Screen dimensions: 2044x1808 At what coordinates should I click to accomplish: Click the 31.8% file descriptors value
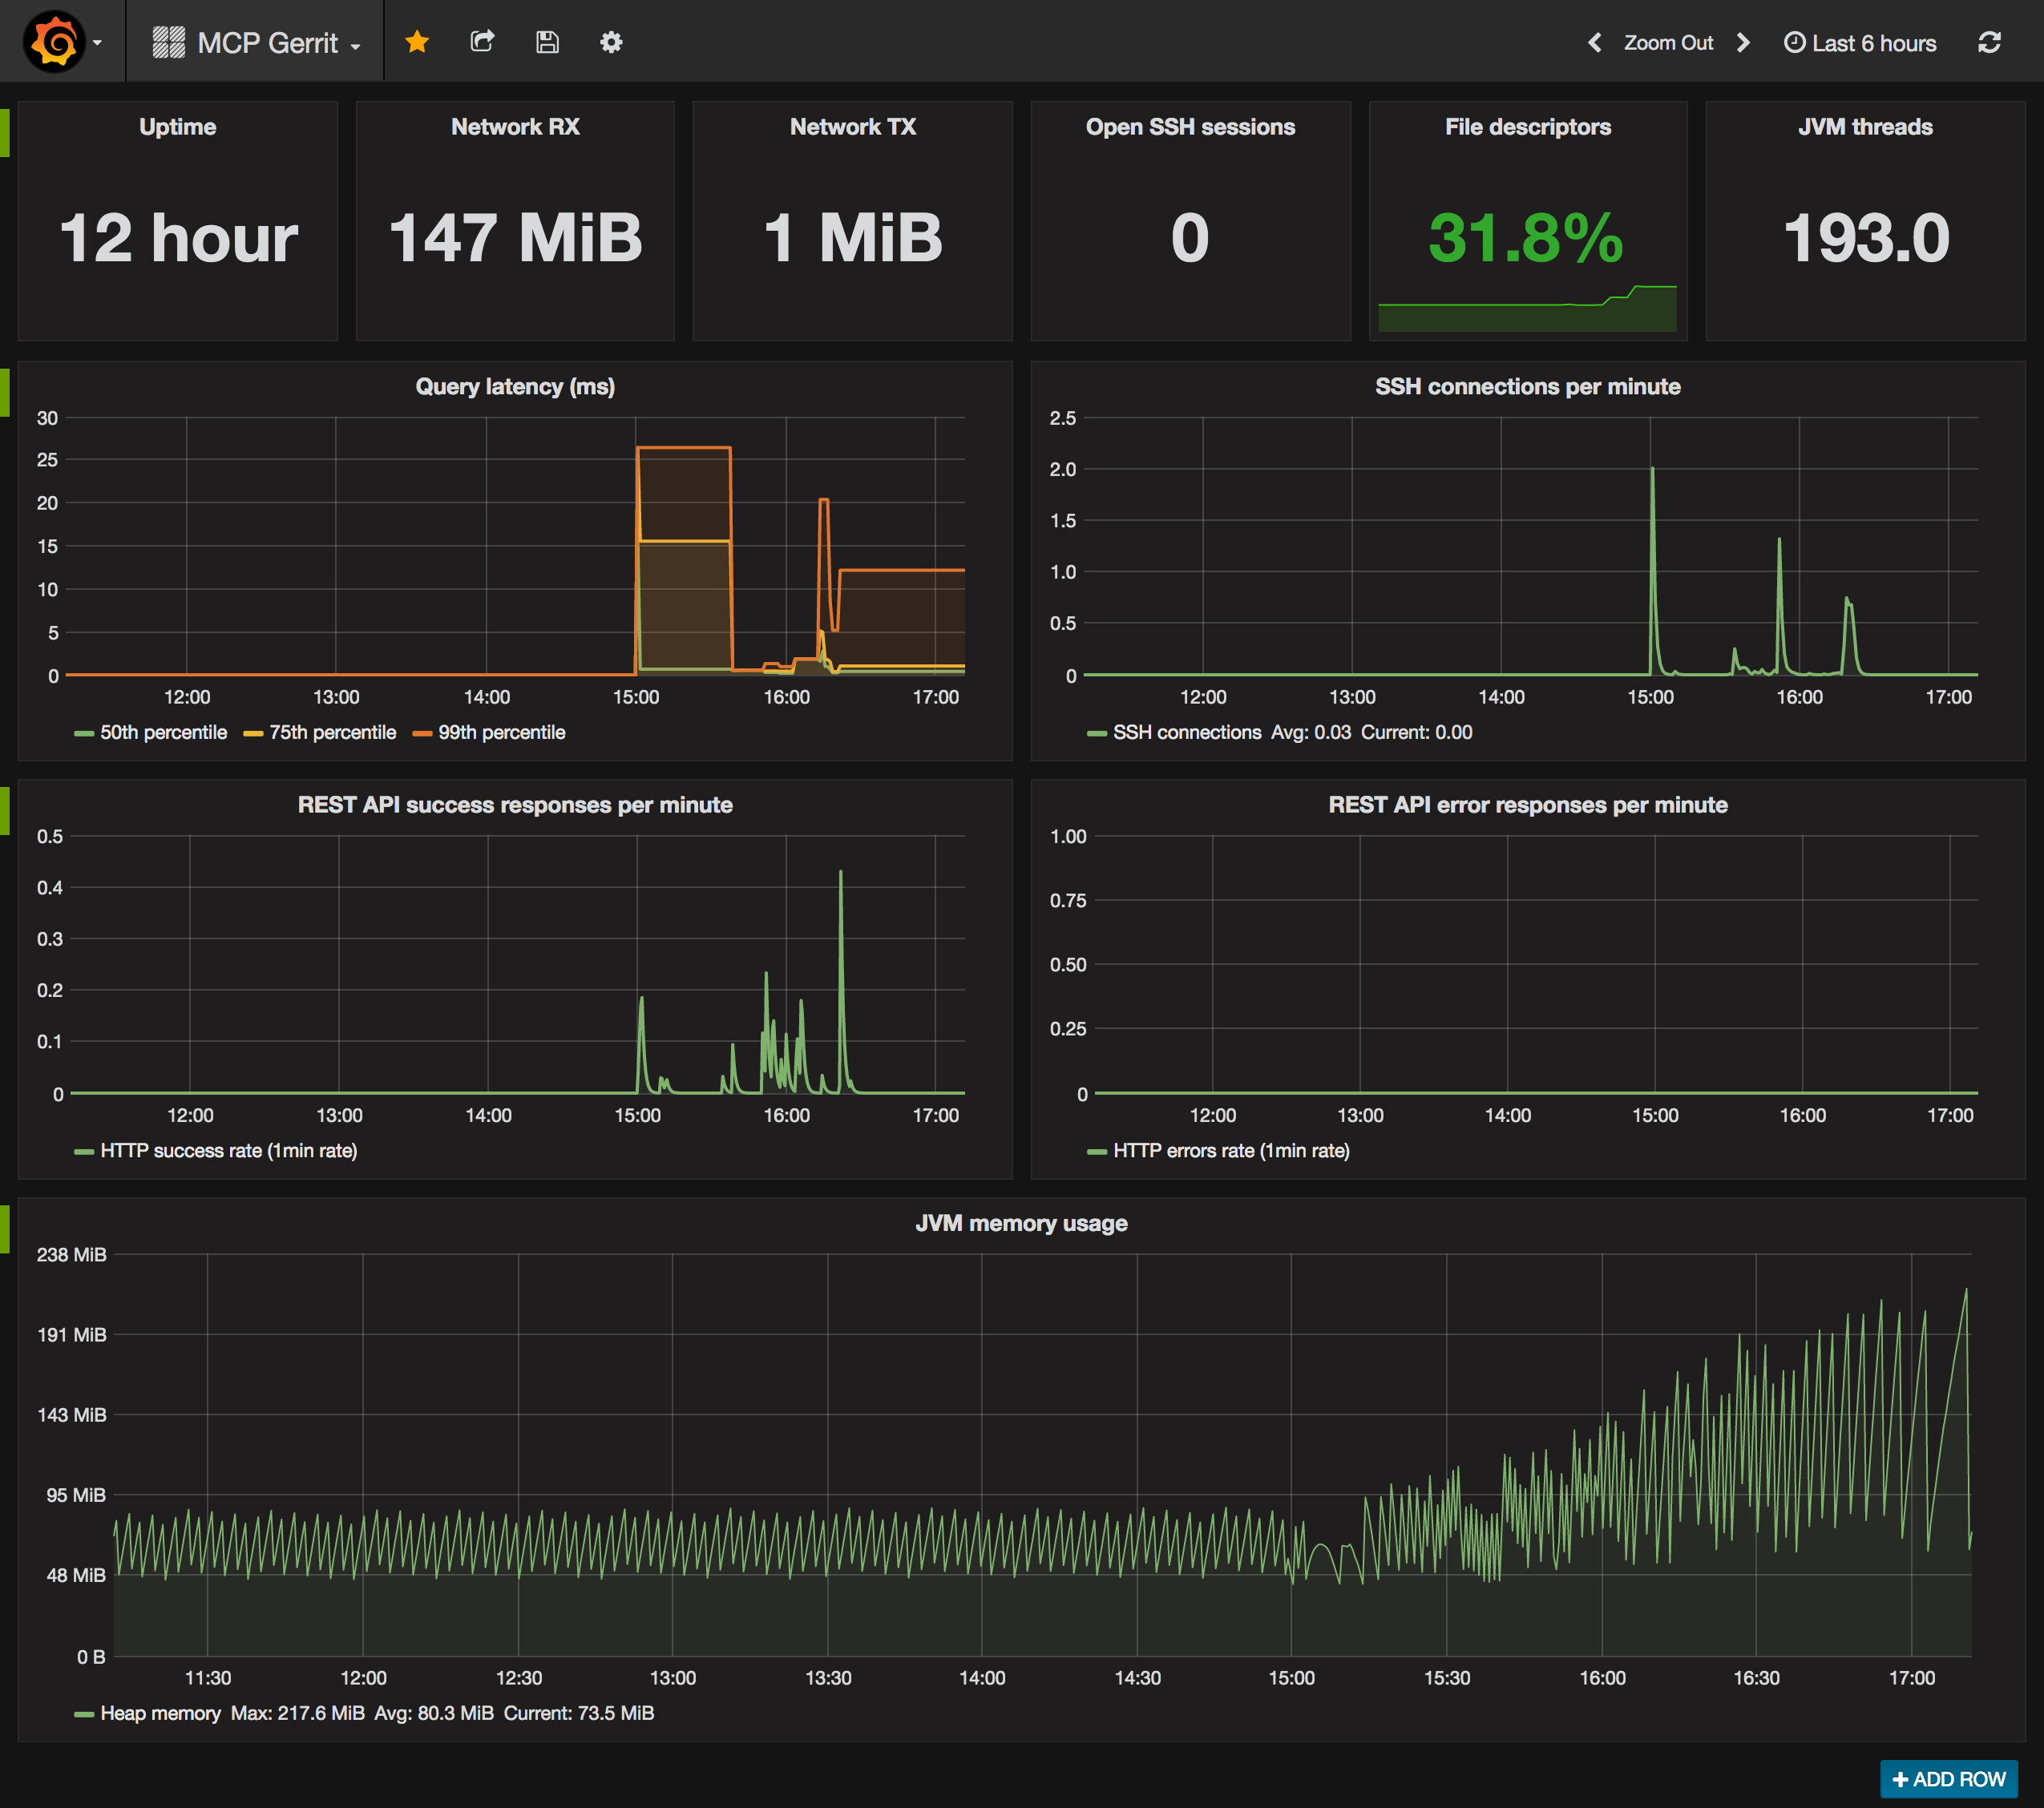point(1526,238)
